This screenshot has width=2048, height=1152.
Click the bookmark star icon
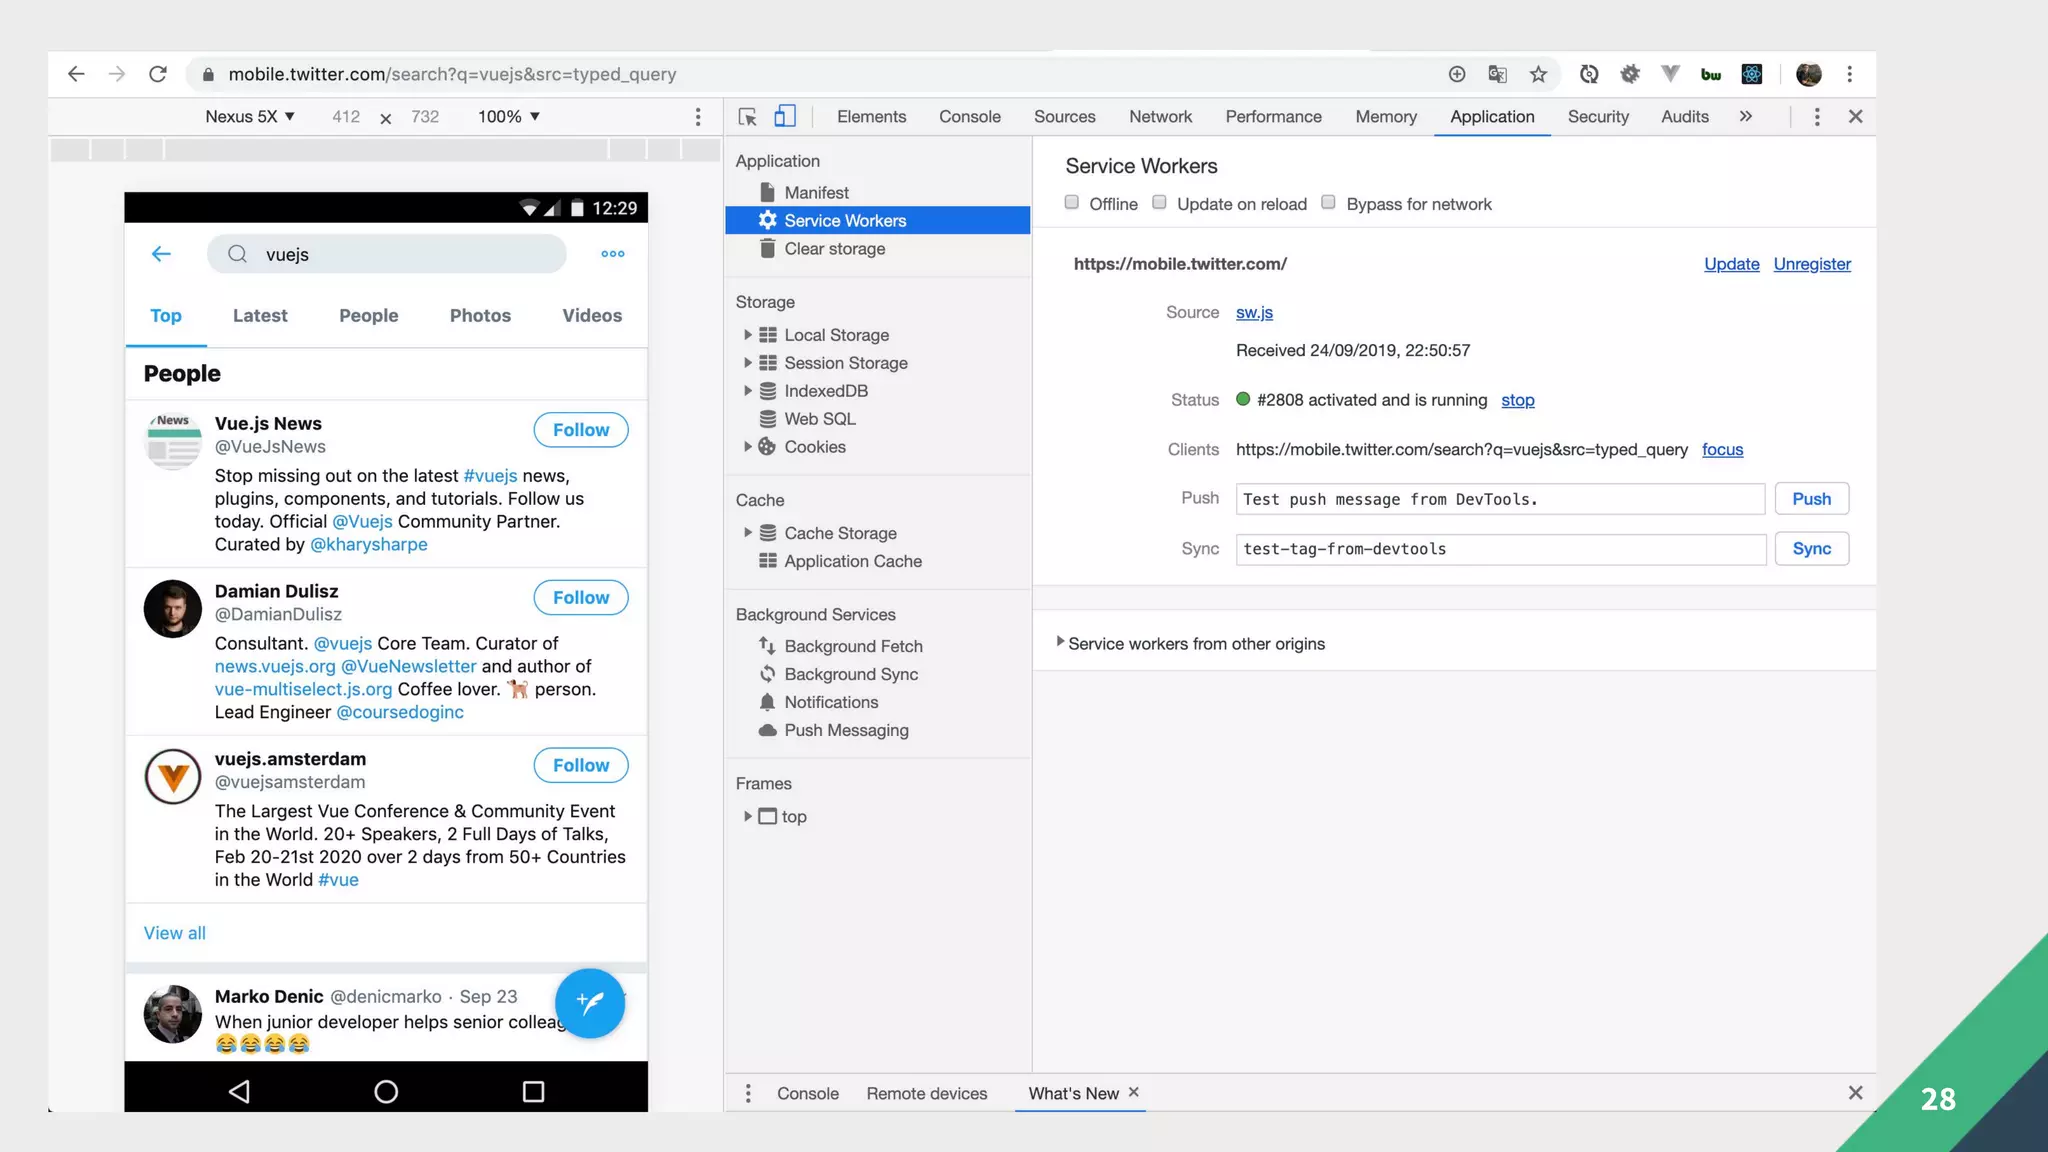pos(1538,74)
